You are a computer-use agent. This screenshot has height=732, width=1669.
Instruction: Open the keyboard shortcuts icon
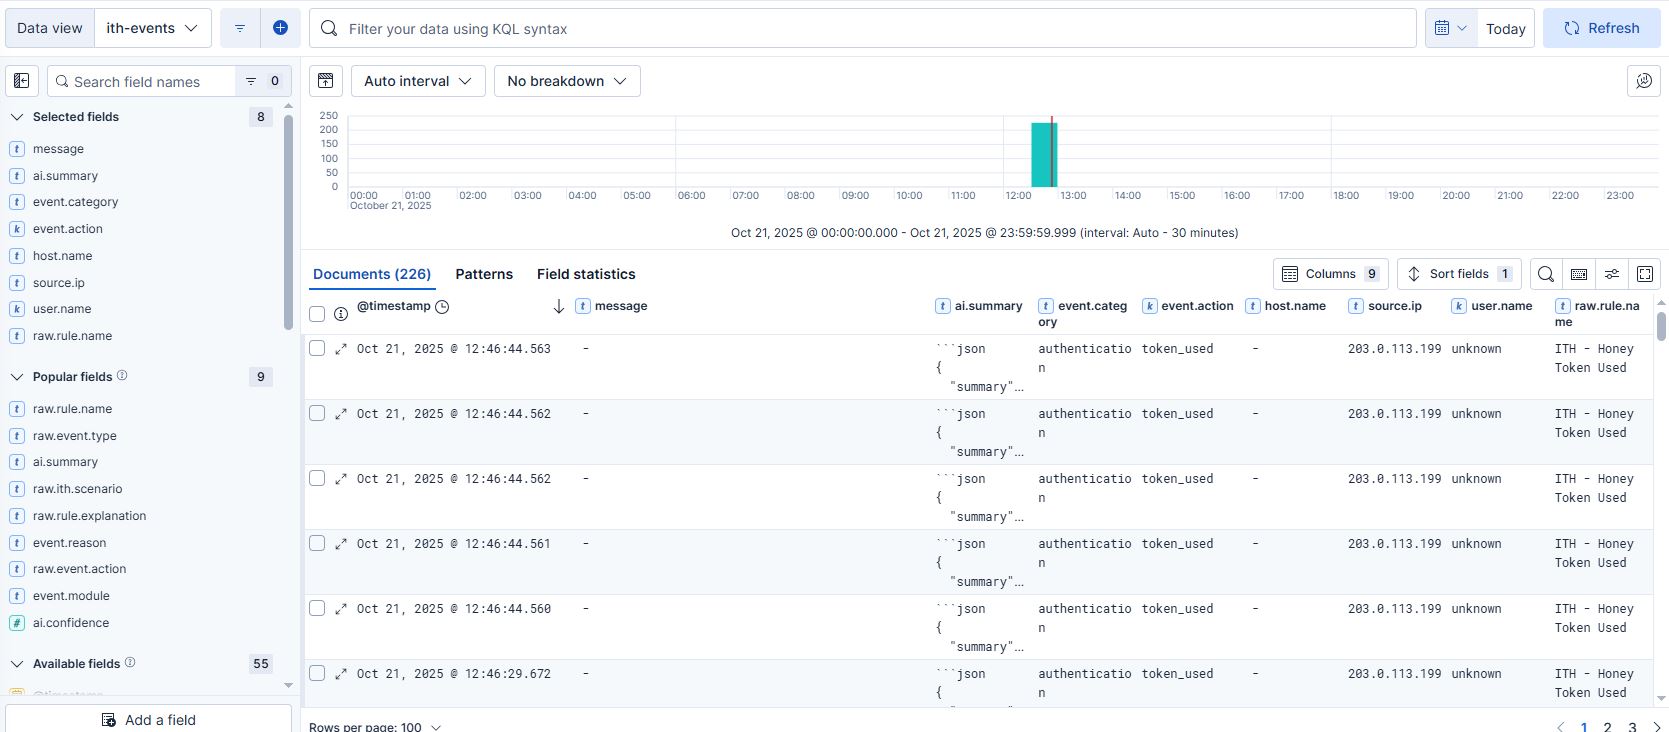coord(1579,274)
